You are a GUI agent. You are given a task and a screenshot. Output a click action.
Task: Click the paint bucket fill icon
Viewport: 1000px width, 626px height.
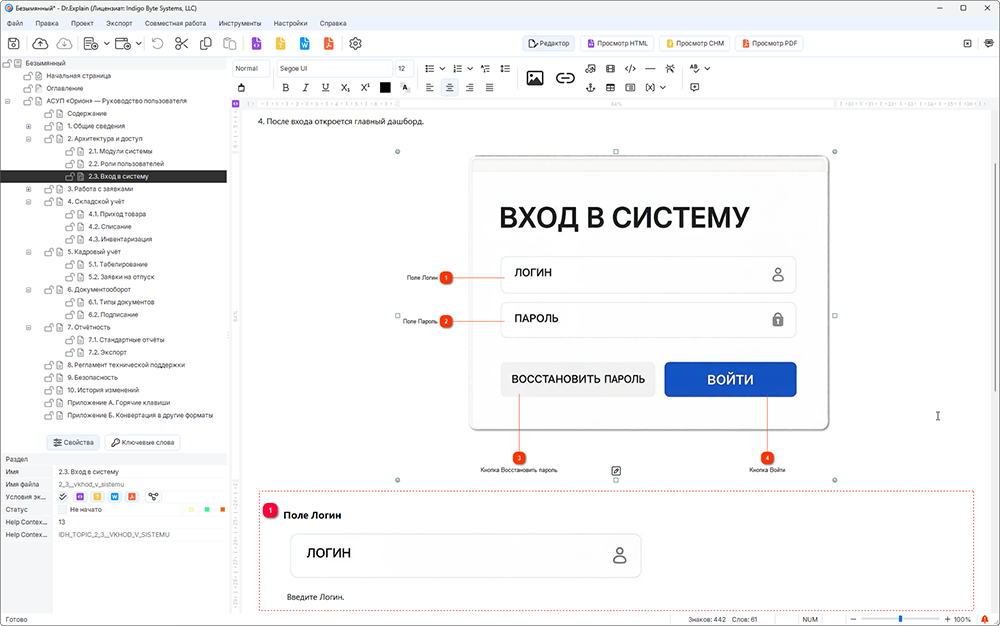point(241,87)
